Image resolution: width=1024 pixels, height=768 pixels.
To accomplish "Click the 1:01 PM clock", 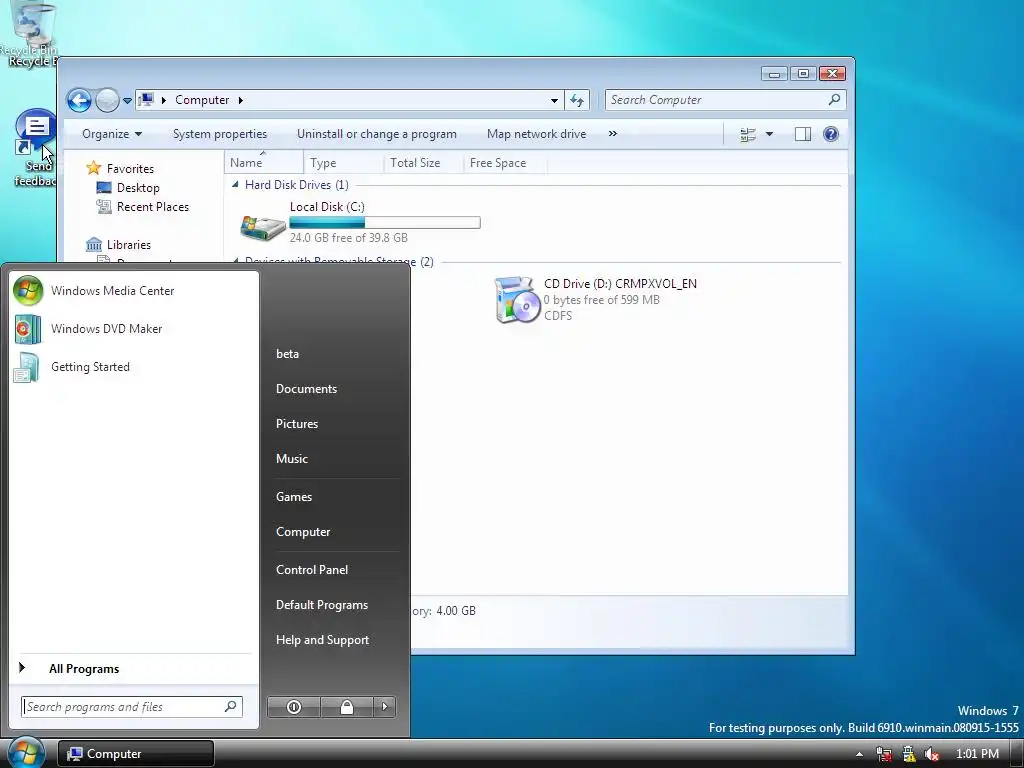I will tap(977, 754).
